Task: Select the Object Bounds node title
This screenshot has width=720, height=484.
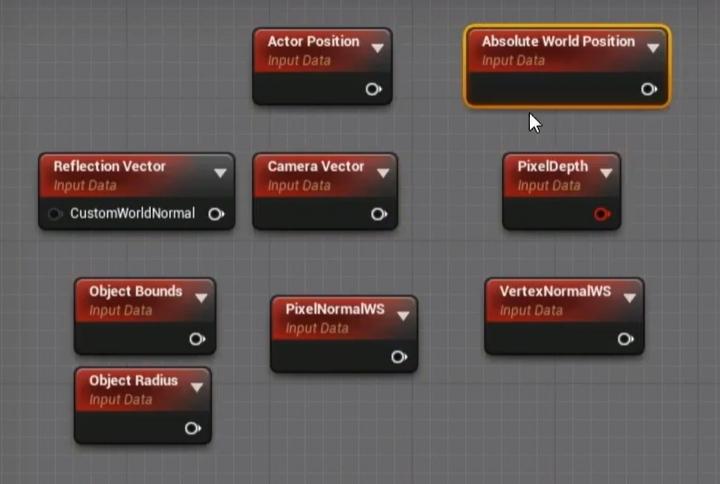Action: (x=135, y=292)
